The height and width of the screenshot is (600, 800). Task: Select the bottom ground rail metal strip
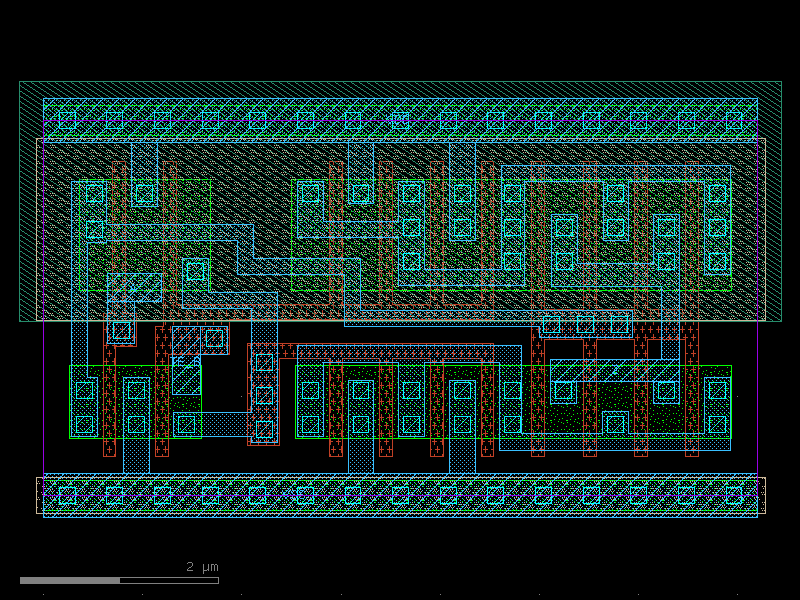pos(401,495)
